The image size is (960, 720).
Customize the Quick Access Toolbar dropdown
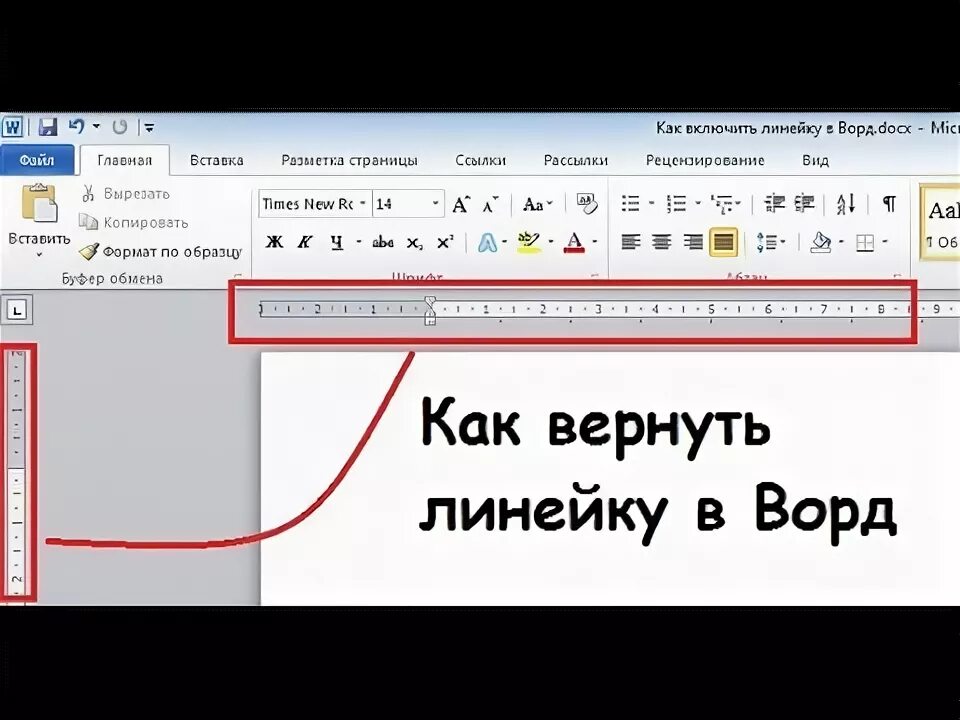[x=149, y=127]
